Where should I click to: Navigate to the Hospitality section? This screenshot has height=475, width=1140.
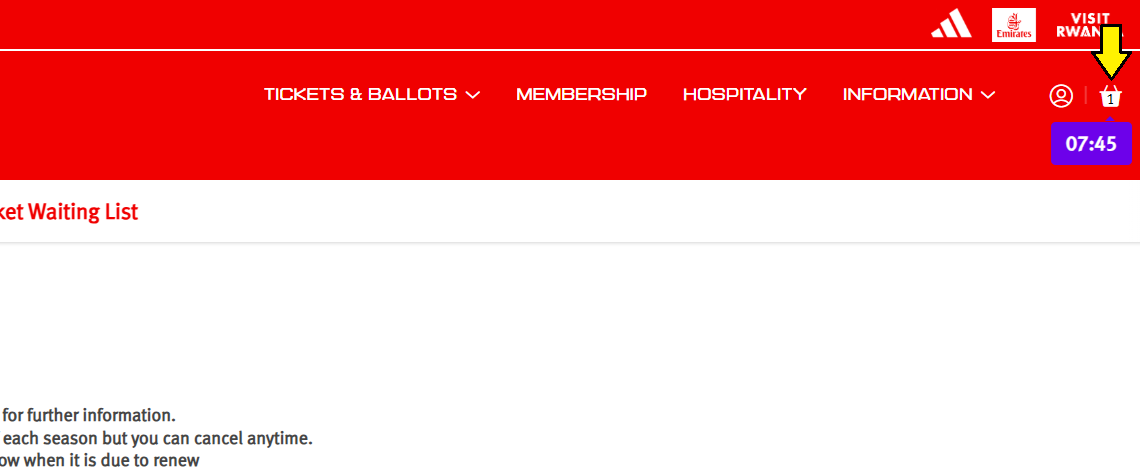(x=744, y=94)
